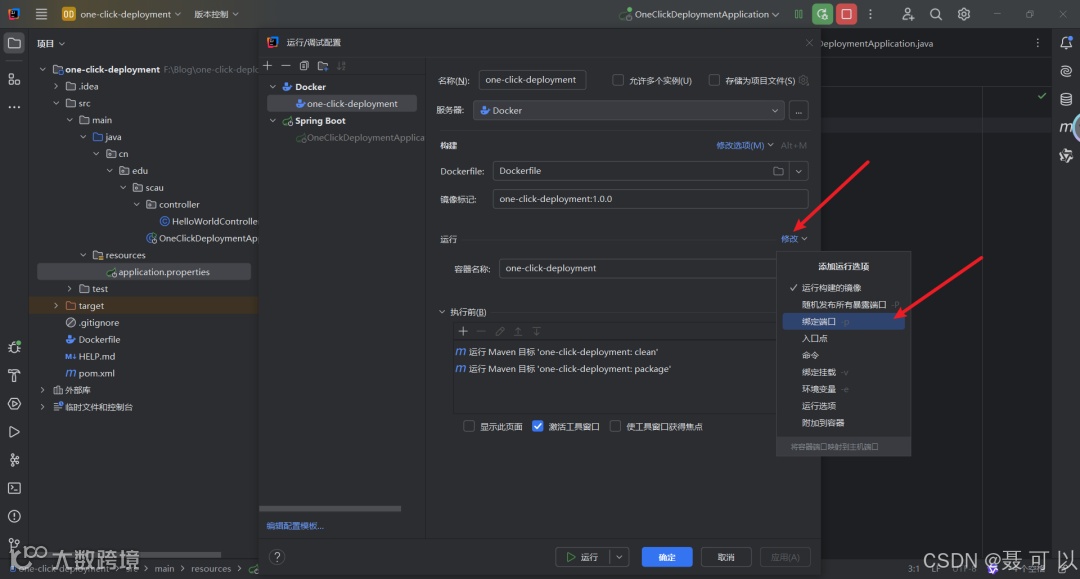Open the Build hammer tool window icon
Screen dimensions: 1080x579
click(14, 375)
